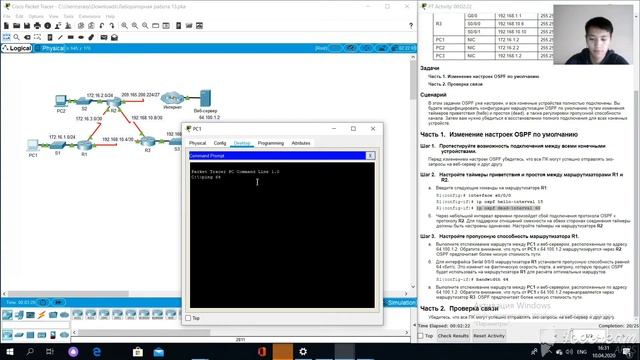Click the power cycle devices button
The height and width of the screenshot is (360, 640).
[x=42, y=302]
